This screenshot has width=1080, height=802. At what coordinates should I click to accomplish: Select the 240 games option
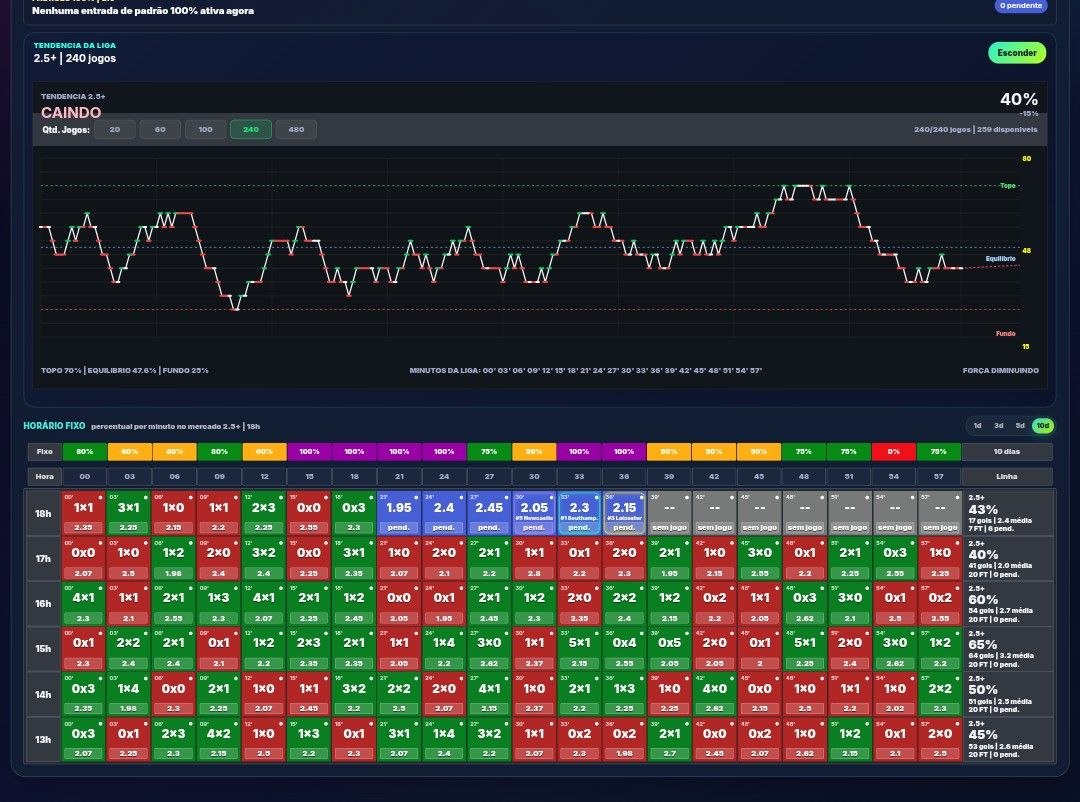click(x=251, y=130)
